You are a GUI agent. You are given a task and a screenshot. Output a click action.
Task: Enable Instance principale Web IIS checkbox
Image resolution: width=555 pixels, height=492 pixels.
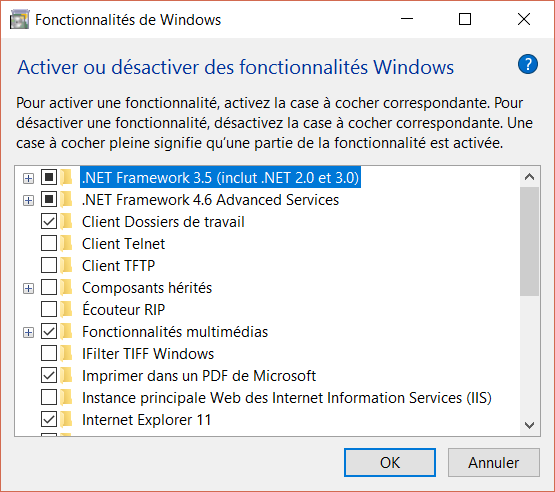(49, 397)
